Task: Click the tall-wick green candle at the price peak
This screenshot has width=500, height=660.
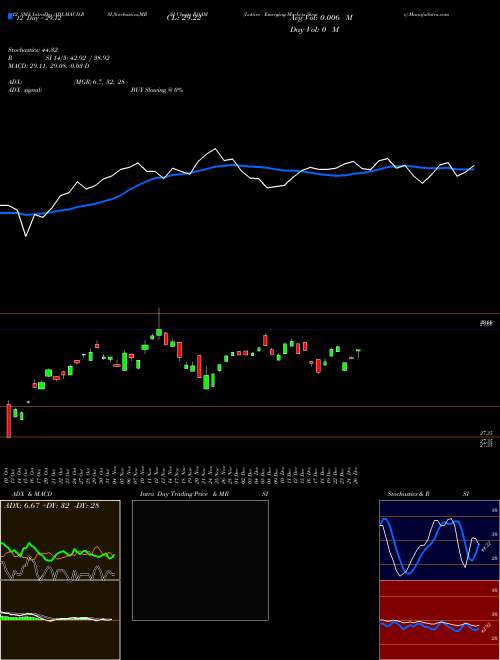Action: point(159,324)
